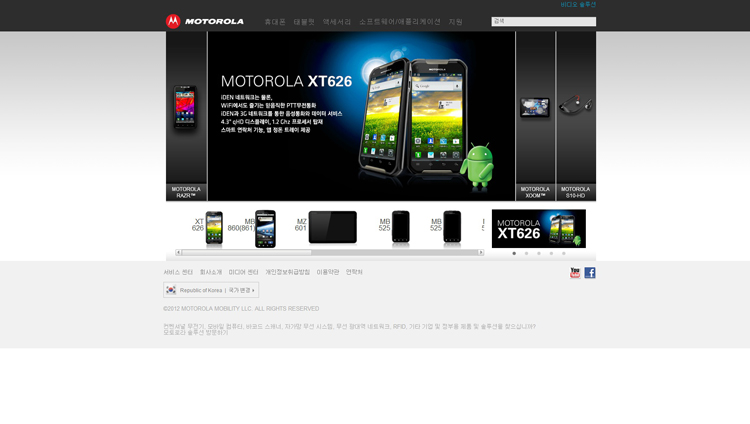Image resolution: width=750 pixels, height=424 pixels.
Task: Select the fourth promo pagination dot
Action: coord(551,254)
